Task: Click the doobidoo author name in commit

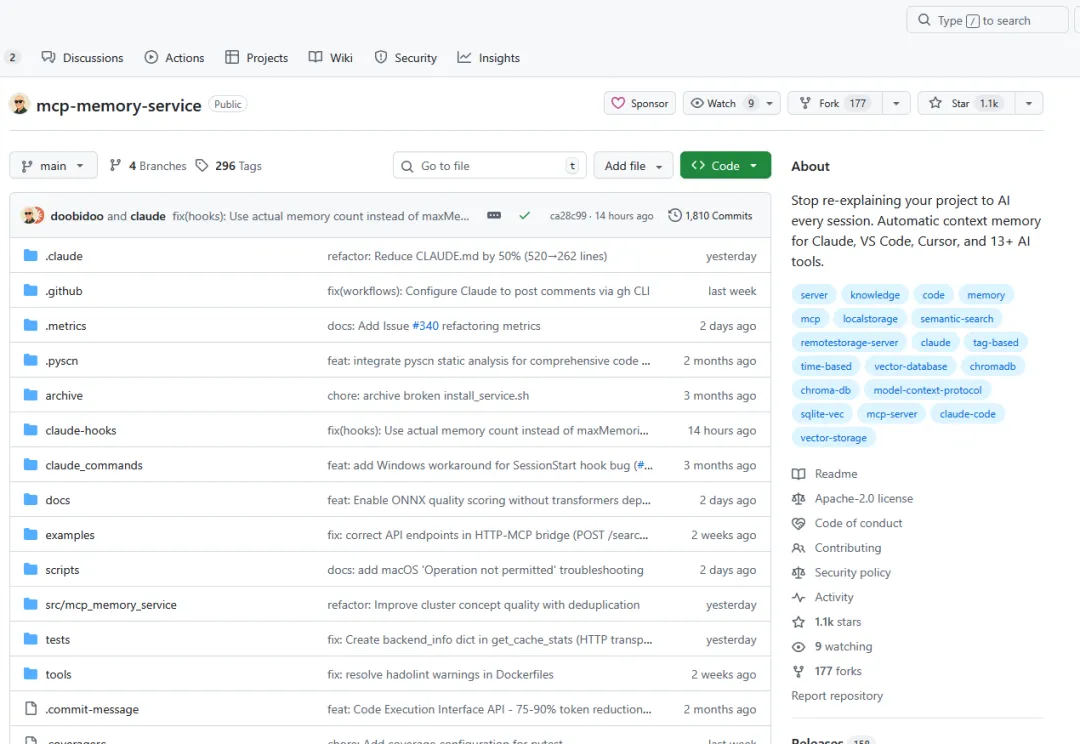Action: (x=76, y=216)
